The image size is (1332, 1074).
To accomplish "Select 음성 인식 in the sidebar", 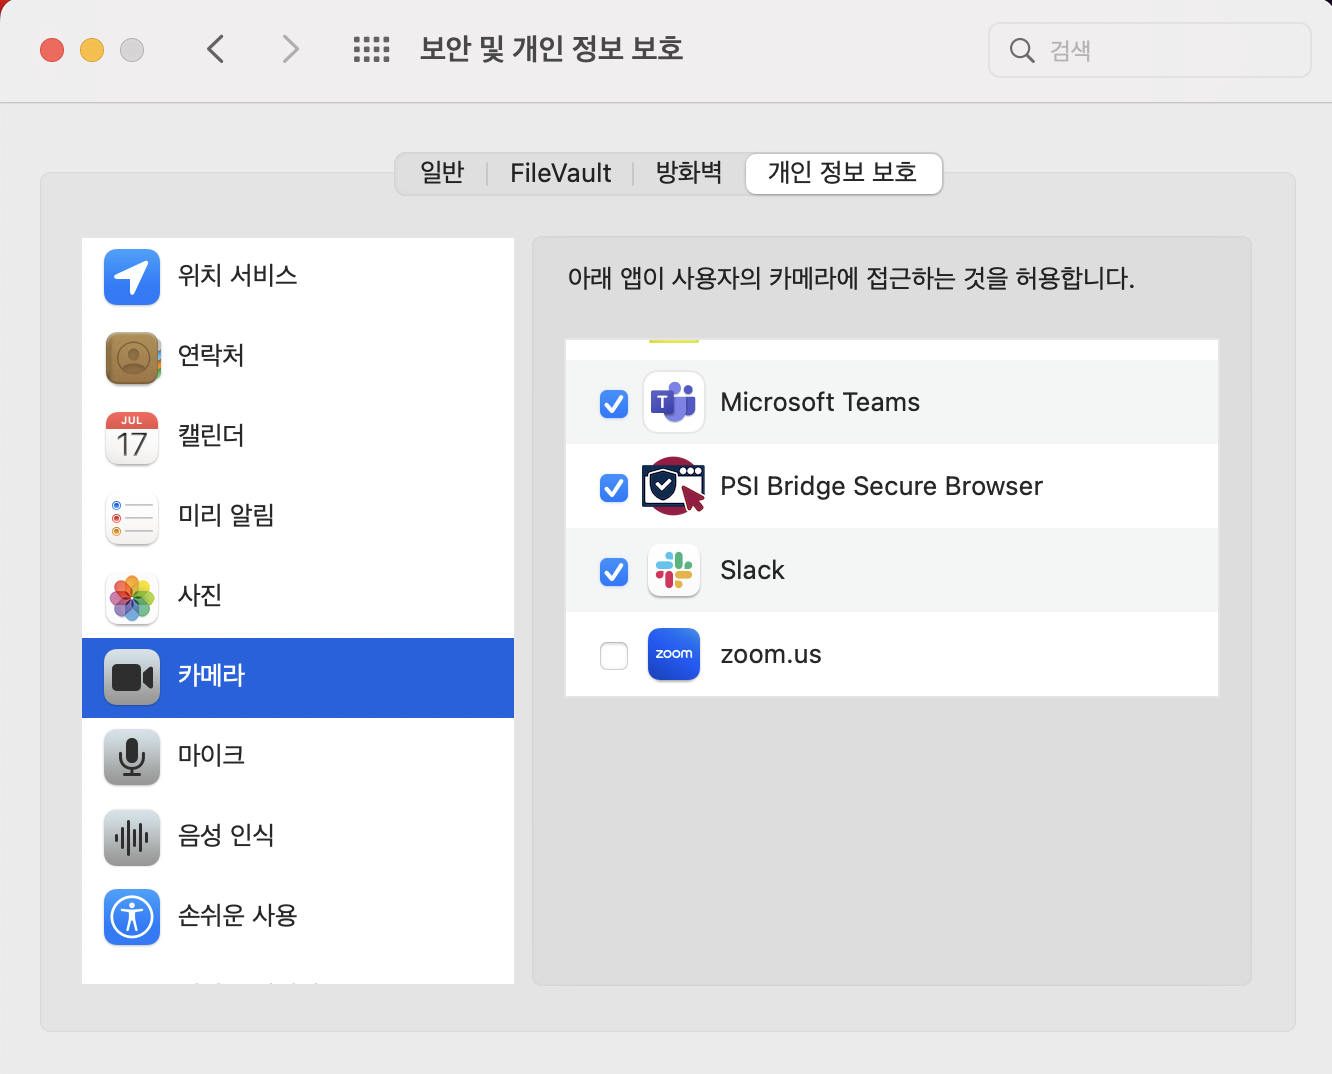I will 298,837.
